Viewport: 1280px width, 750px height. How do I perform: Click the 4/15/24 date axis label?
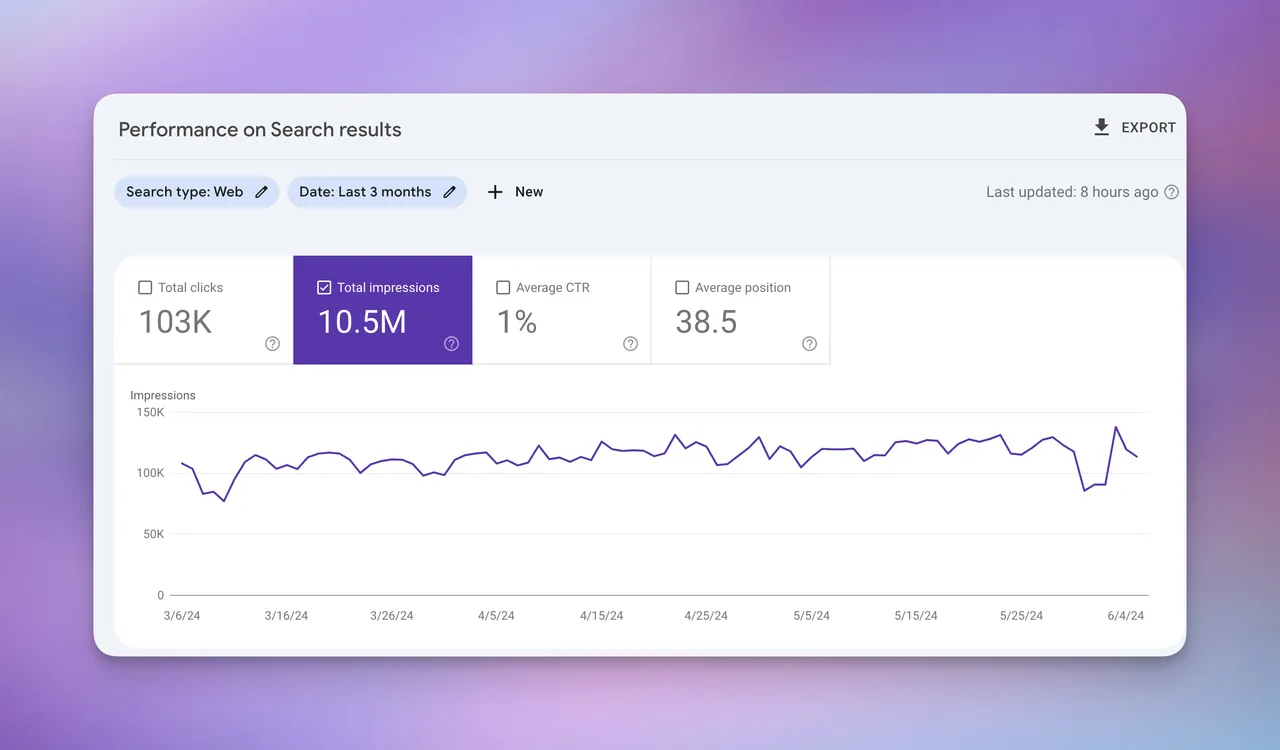point(601,616)
